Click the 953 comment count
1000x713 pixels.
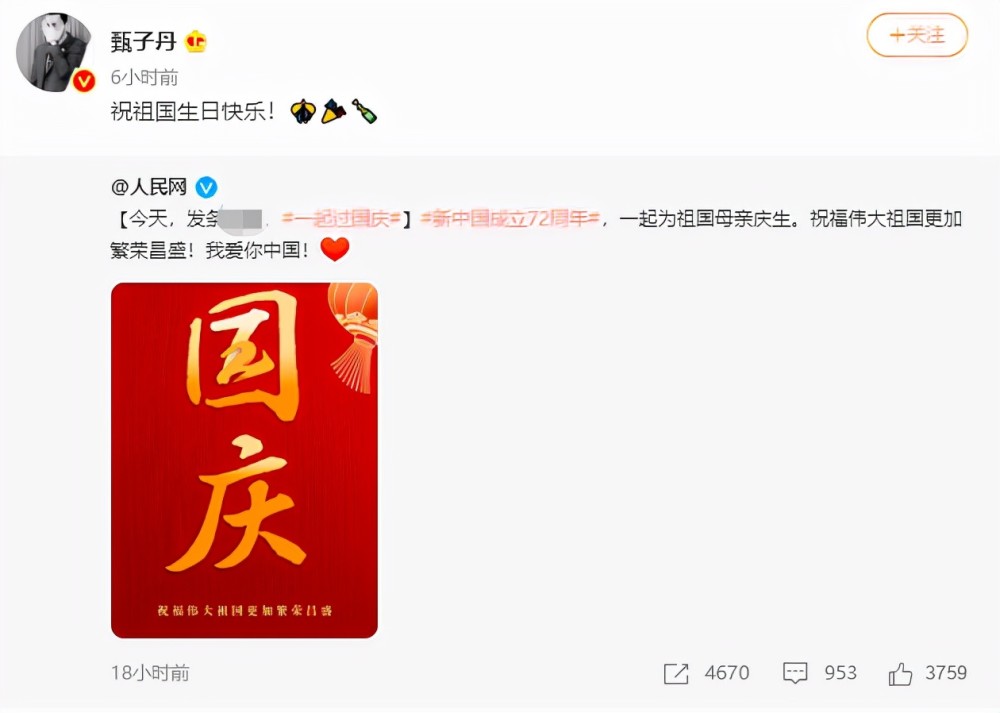click(841, 673)
